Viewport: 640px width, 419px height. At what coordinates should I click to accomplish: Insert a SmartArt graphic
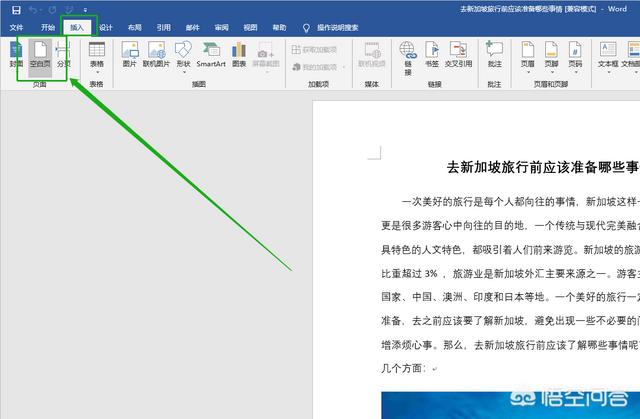[x=211, y=54]
